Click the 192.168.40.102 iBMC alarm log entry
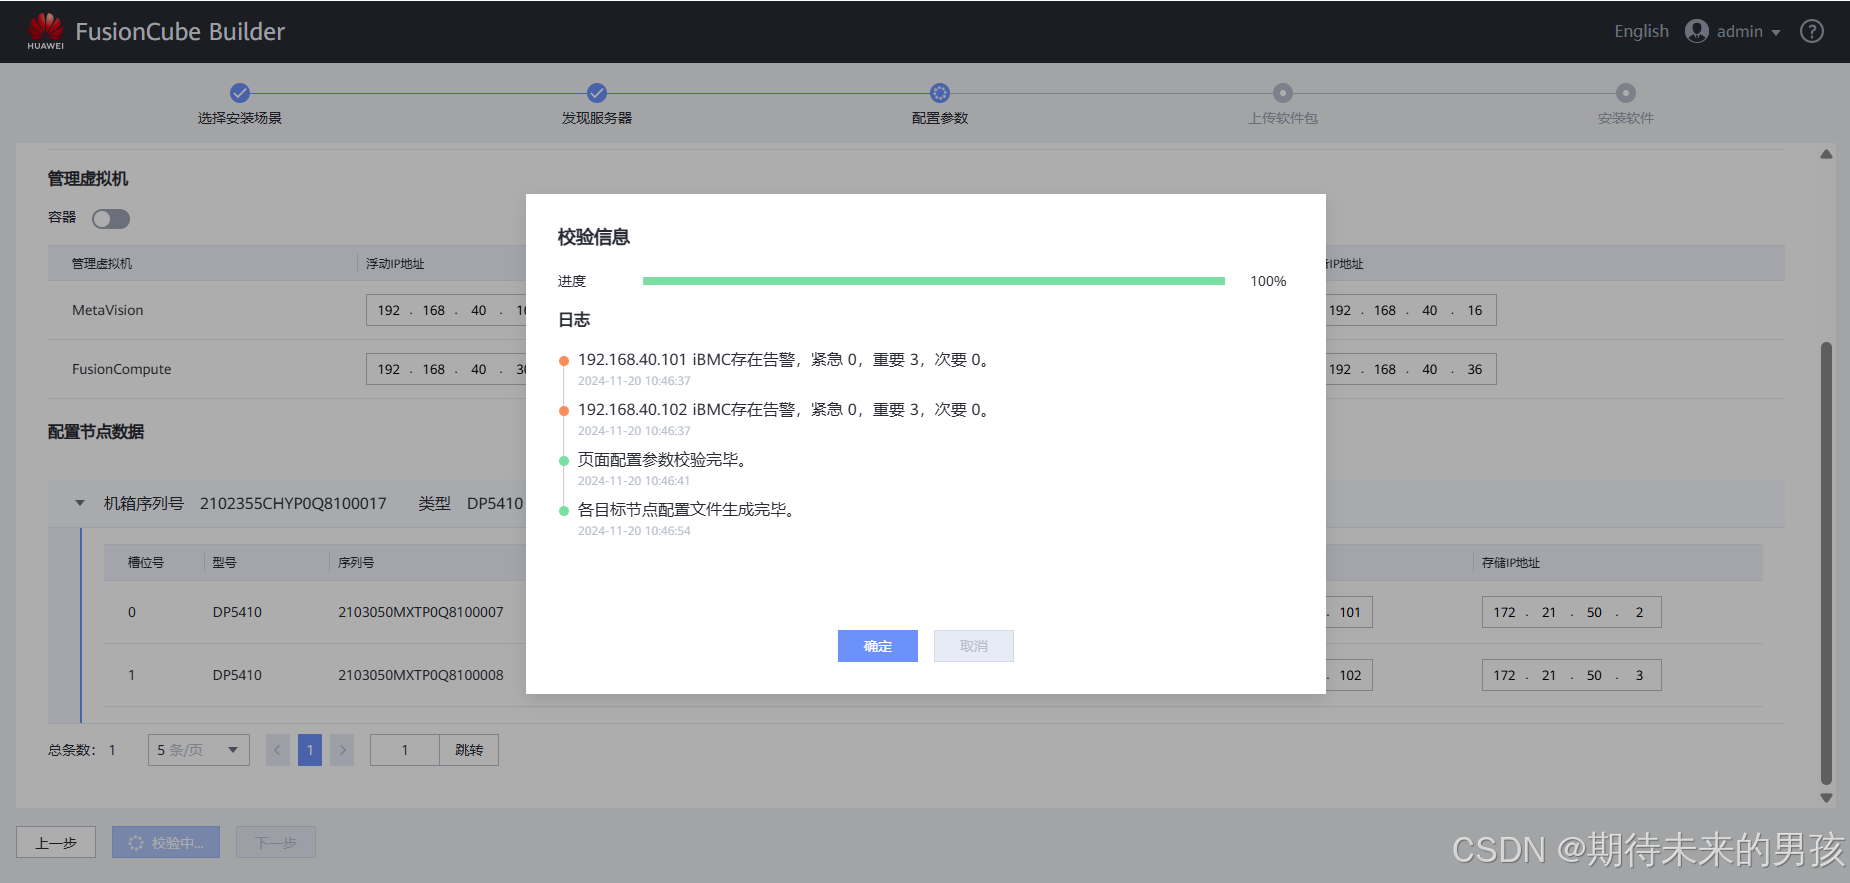Screen dimensions: 1850x883 (785, 410)
